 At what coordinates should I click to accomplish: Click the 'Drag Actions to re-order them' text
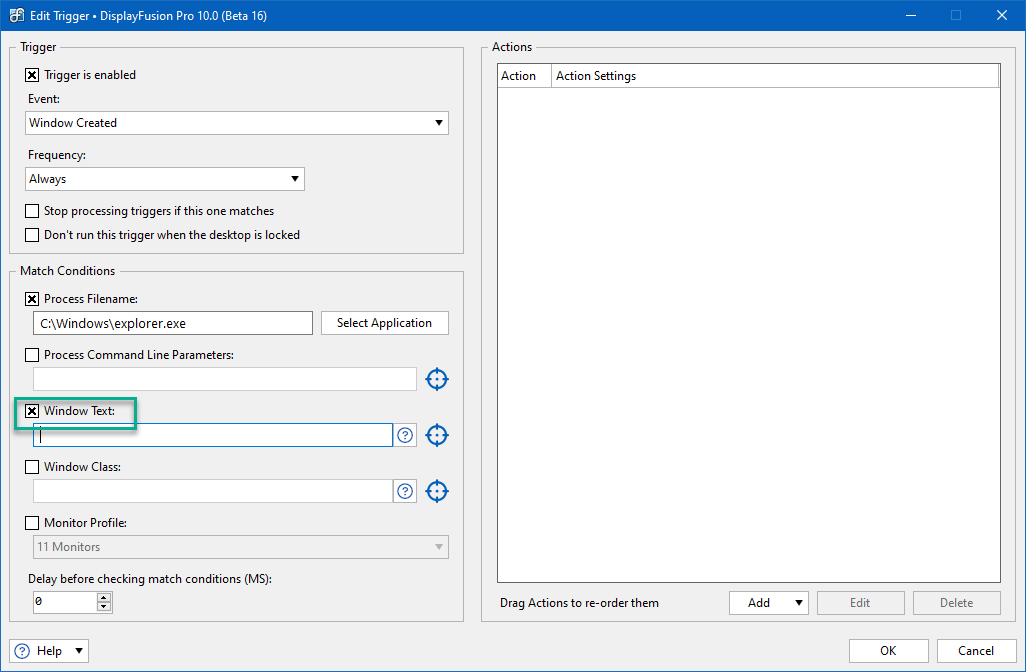pyautogui.click(x=580, y=603)
